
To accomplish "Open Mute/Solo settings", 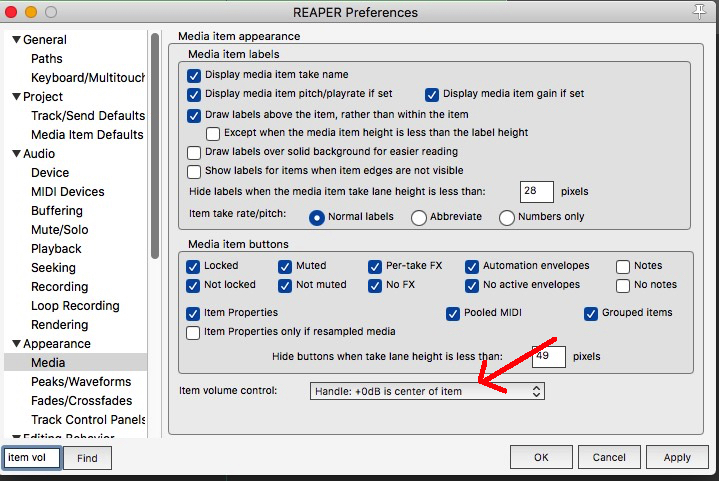I will 60,230.
